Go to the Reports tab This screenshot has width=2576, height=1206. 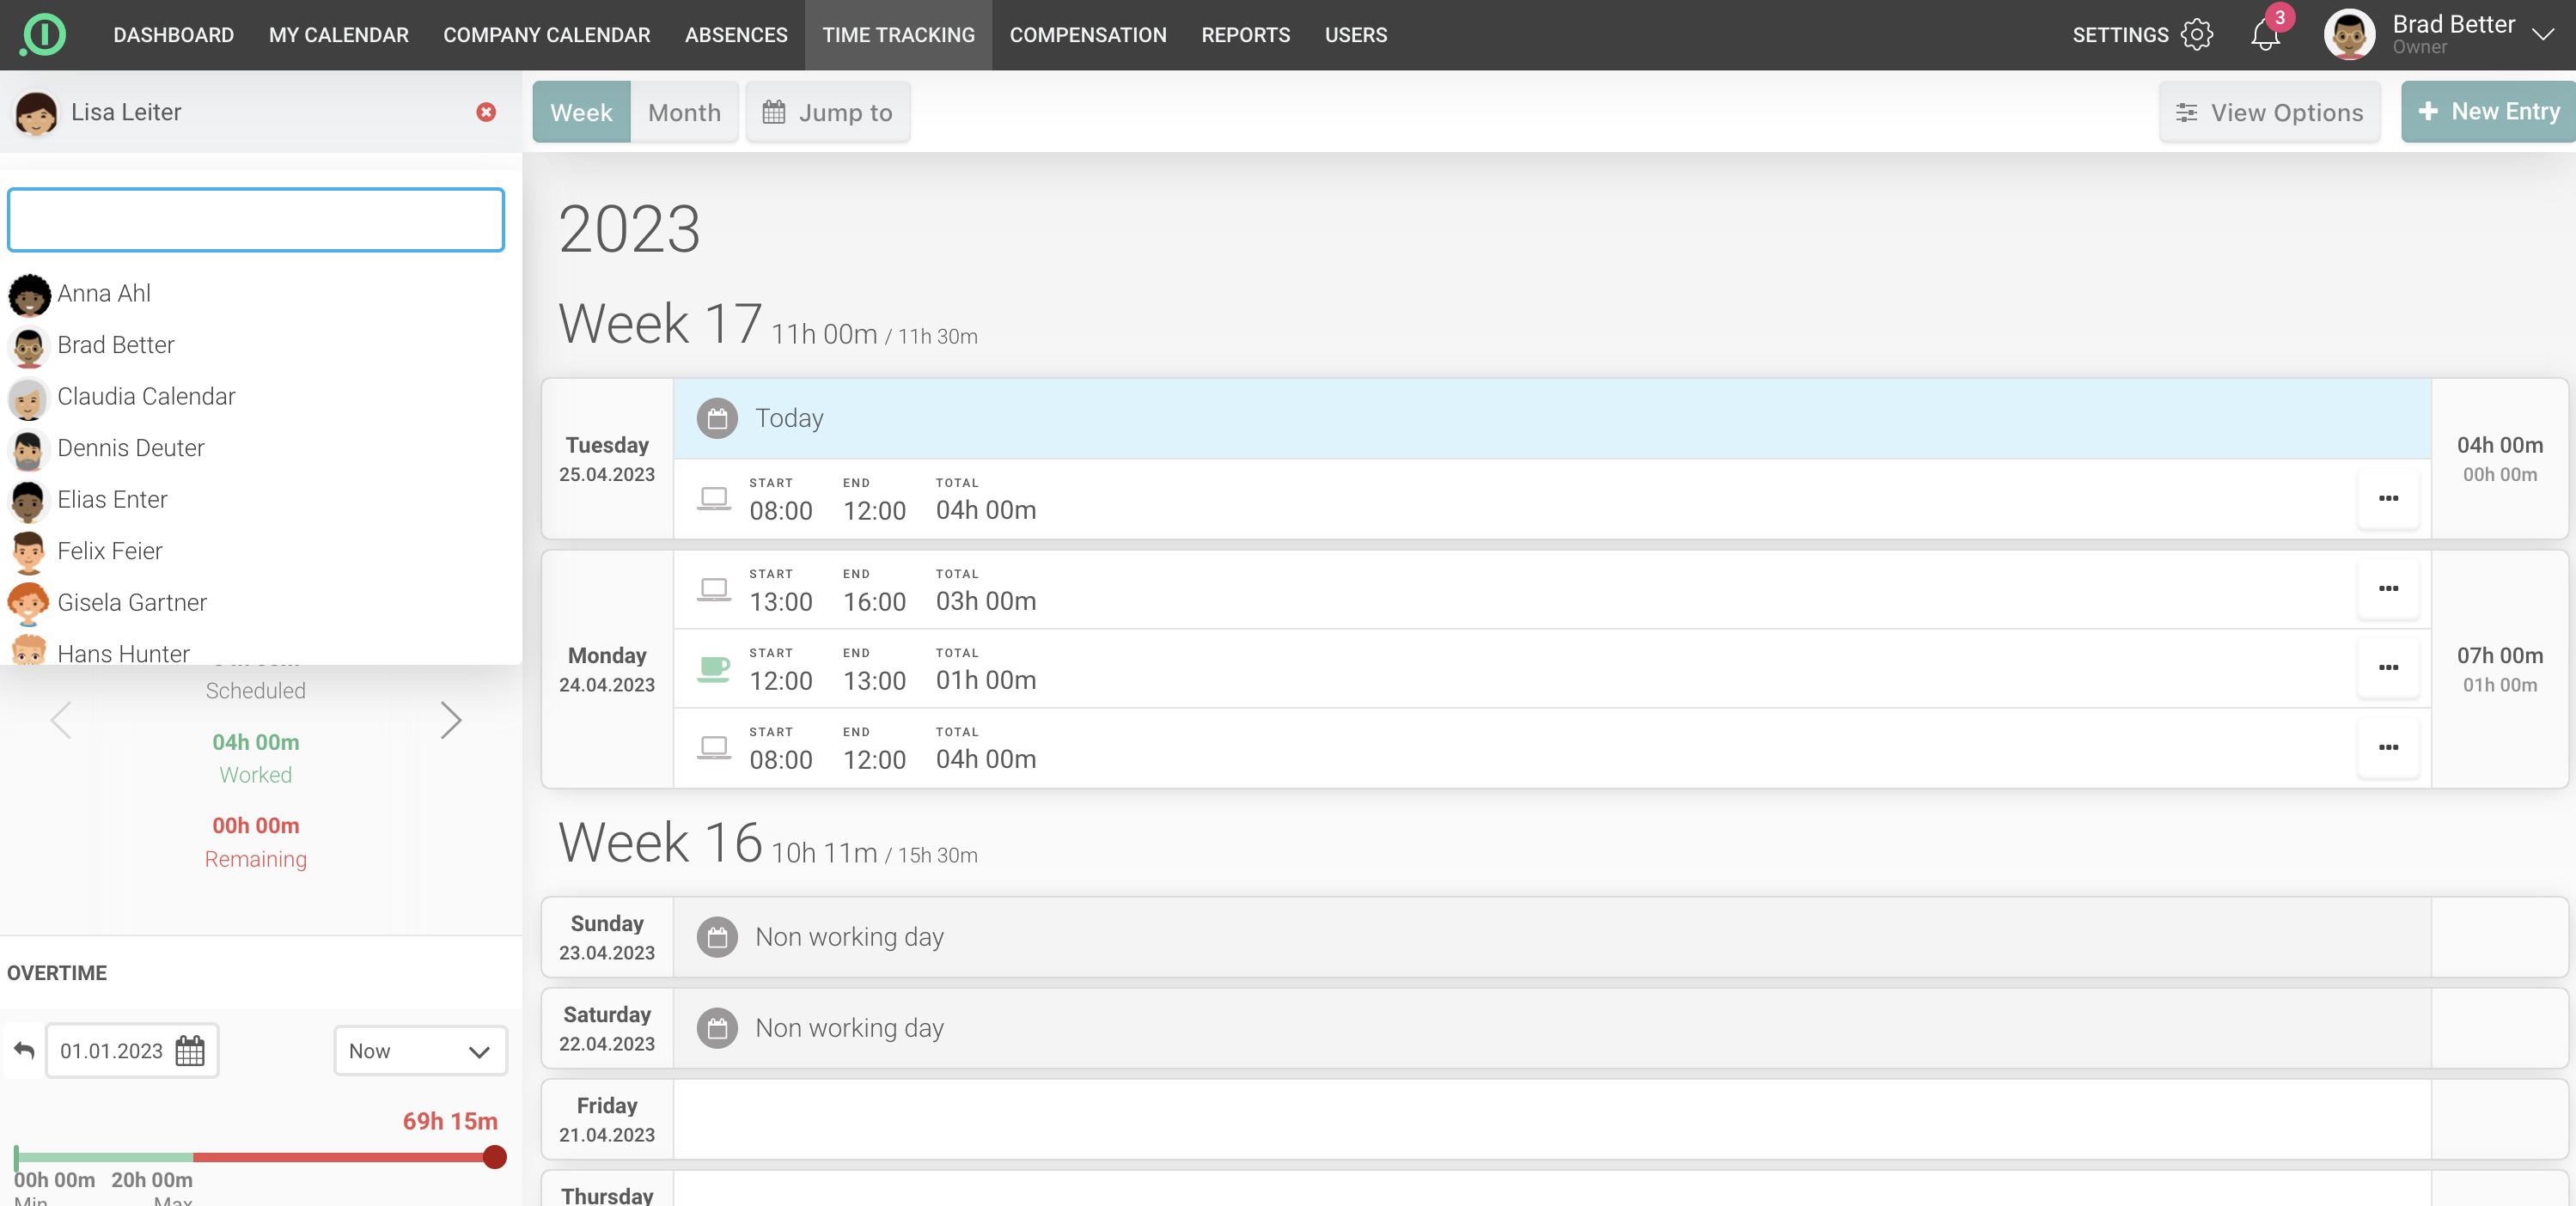1245,35
